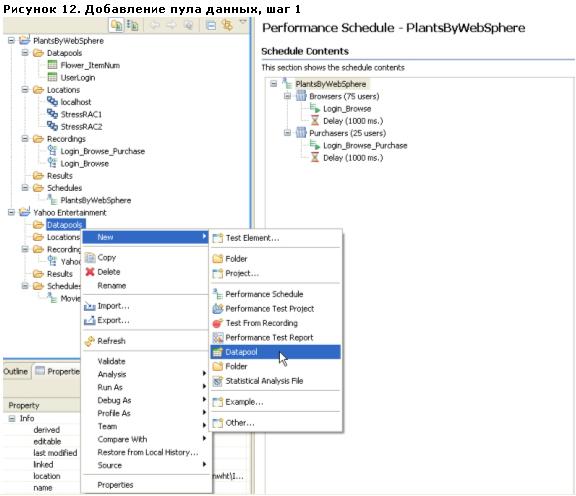The width and height of the screenshot is (576, 496).
Task: Choose Project... in New submenu
Action: pos(242,273)
